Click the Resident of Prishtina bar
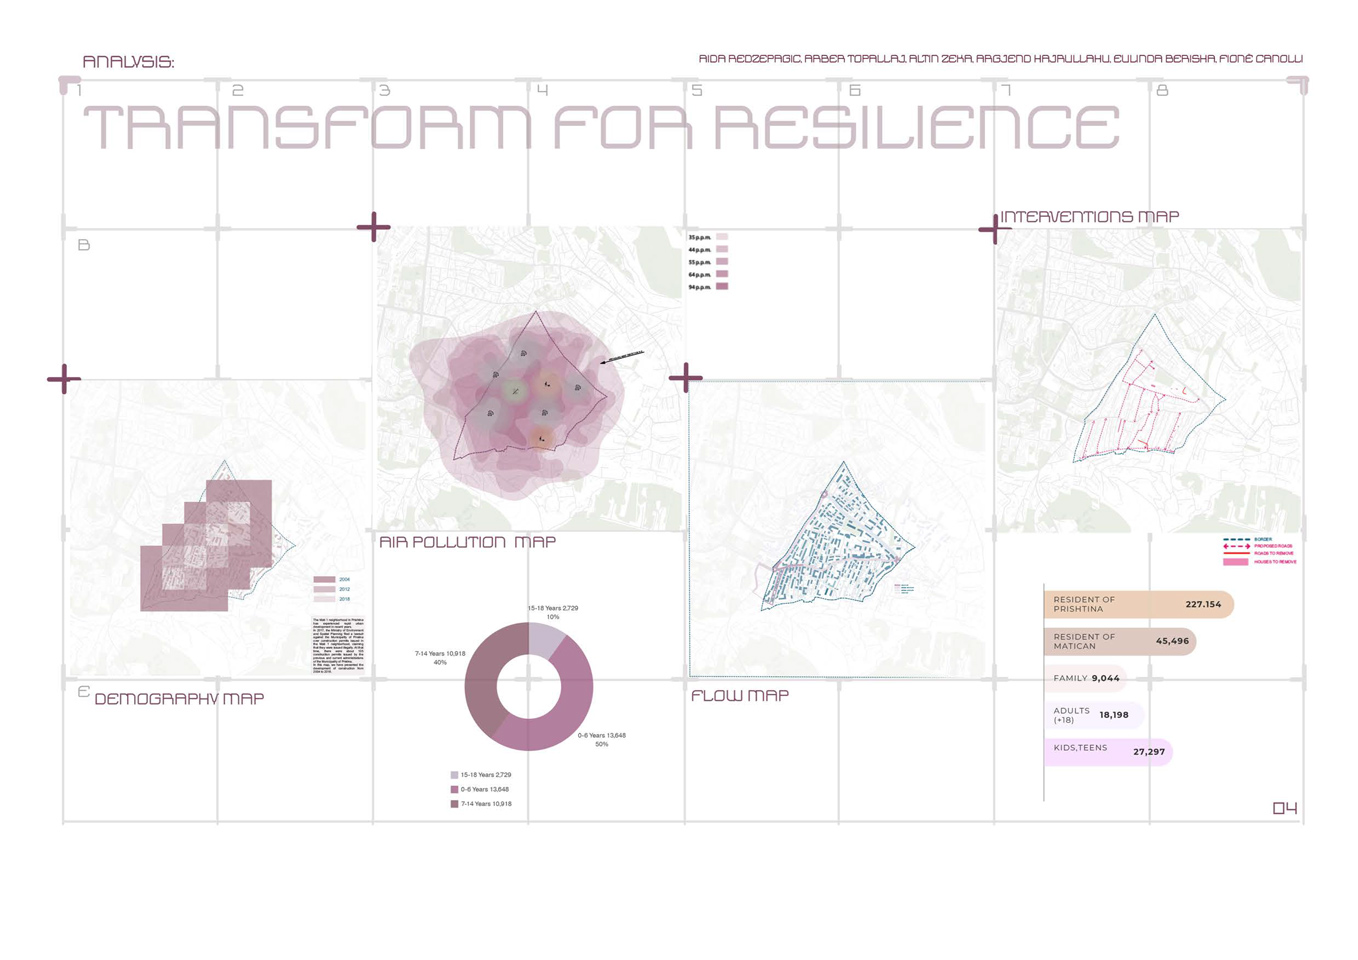Image resolution: width=1358 pixels, height=960 pixels. pyautogui.click(x=1138, y=604)
